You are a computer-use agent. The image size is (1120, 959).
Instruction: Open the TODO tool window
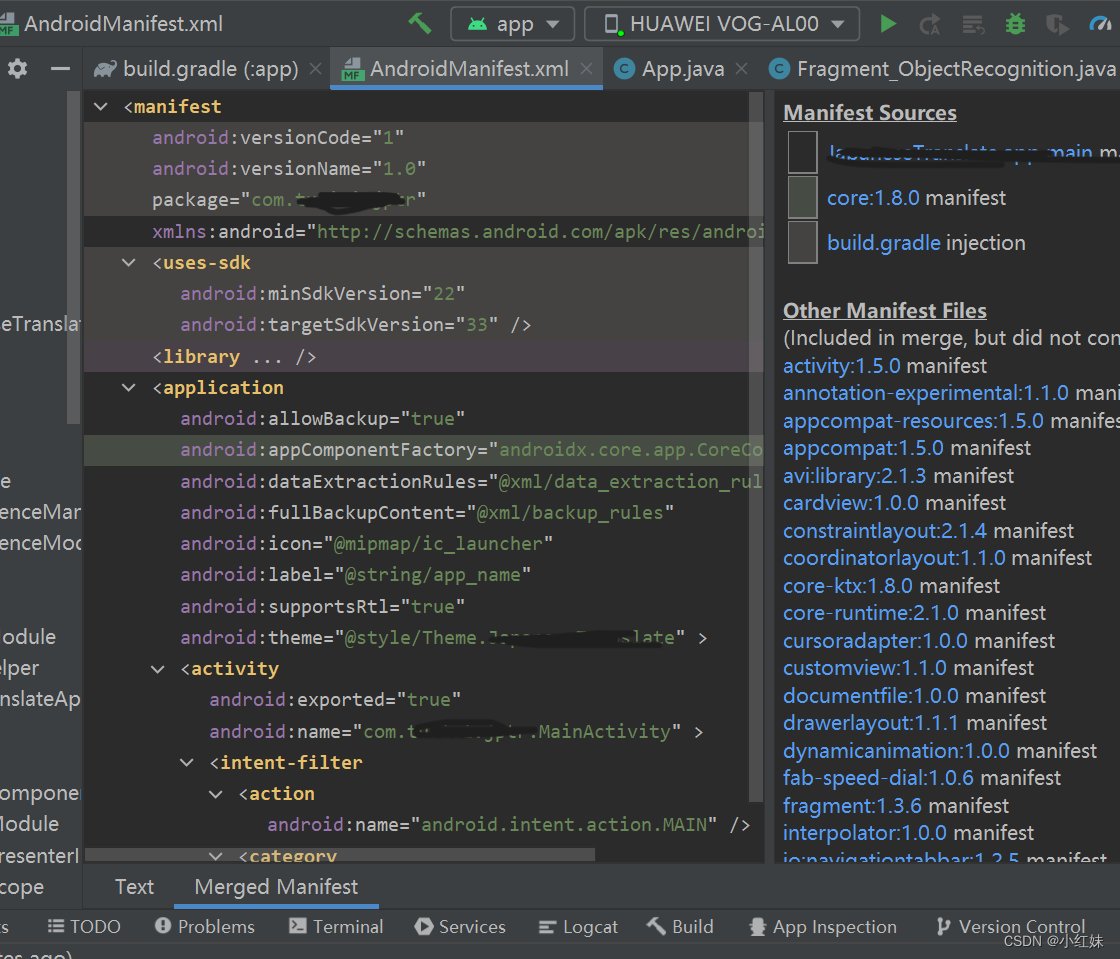coord(84,927)
